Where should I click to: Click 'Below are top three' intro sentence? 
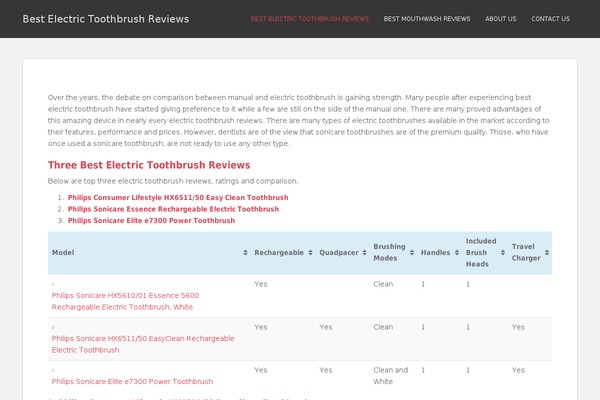173,181
